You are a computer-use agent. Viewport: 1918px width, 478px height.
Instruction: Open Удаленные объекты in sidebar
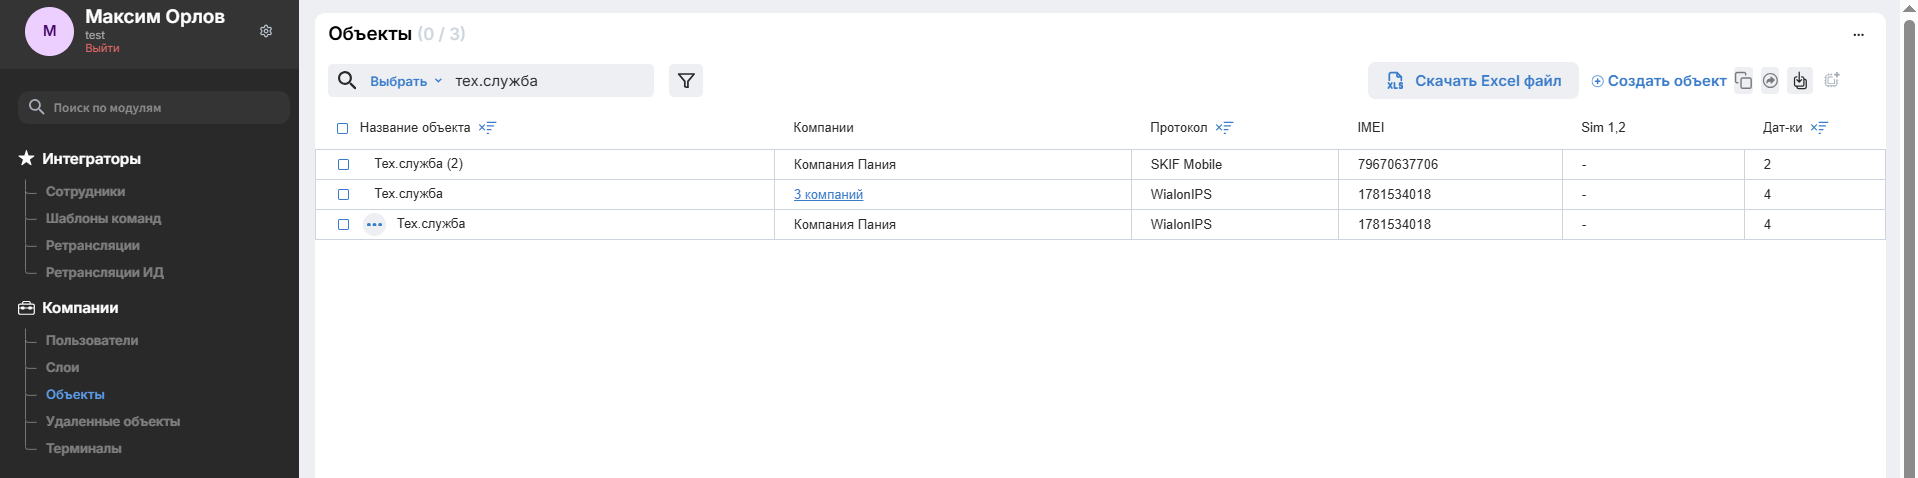(x=113, y=421)
